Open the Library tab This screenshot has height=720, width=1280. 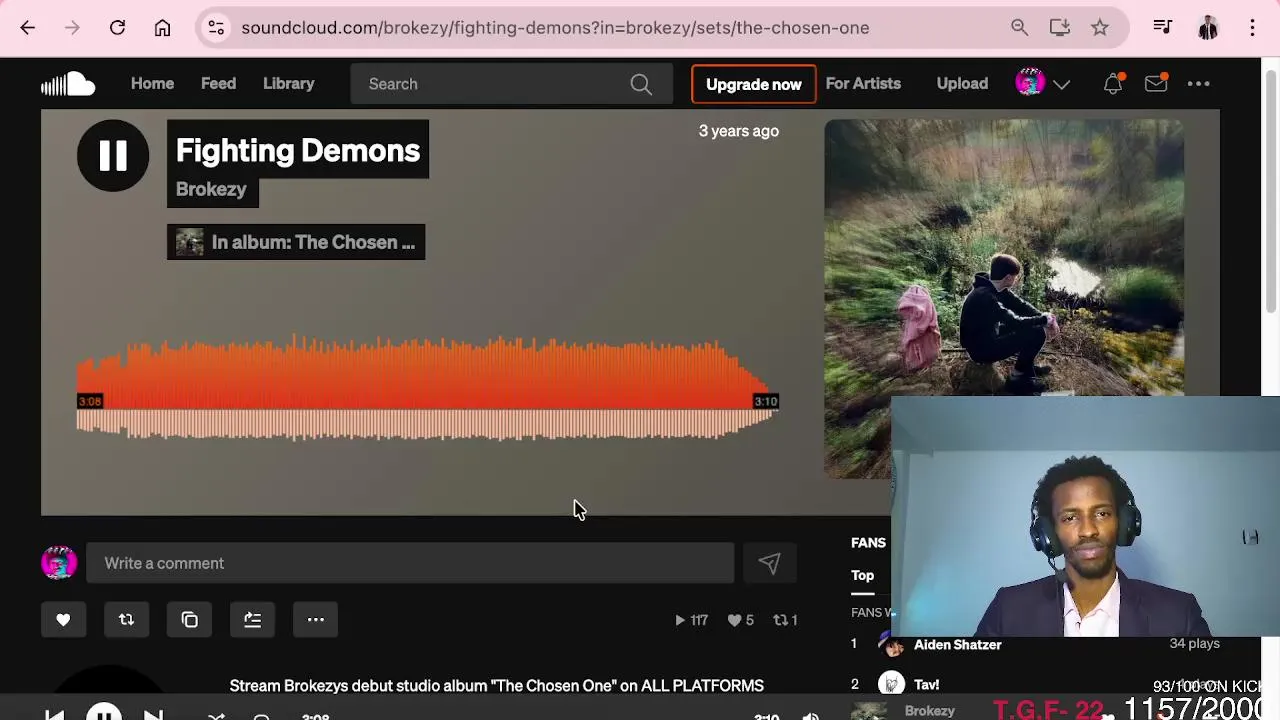tap(289, 84)
